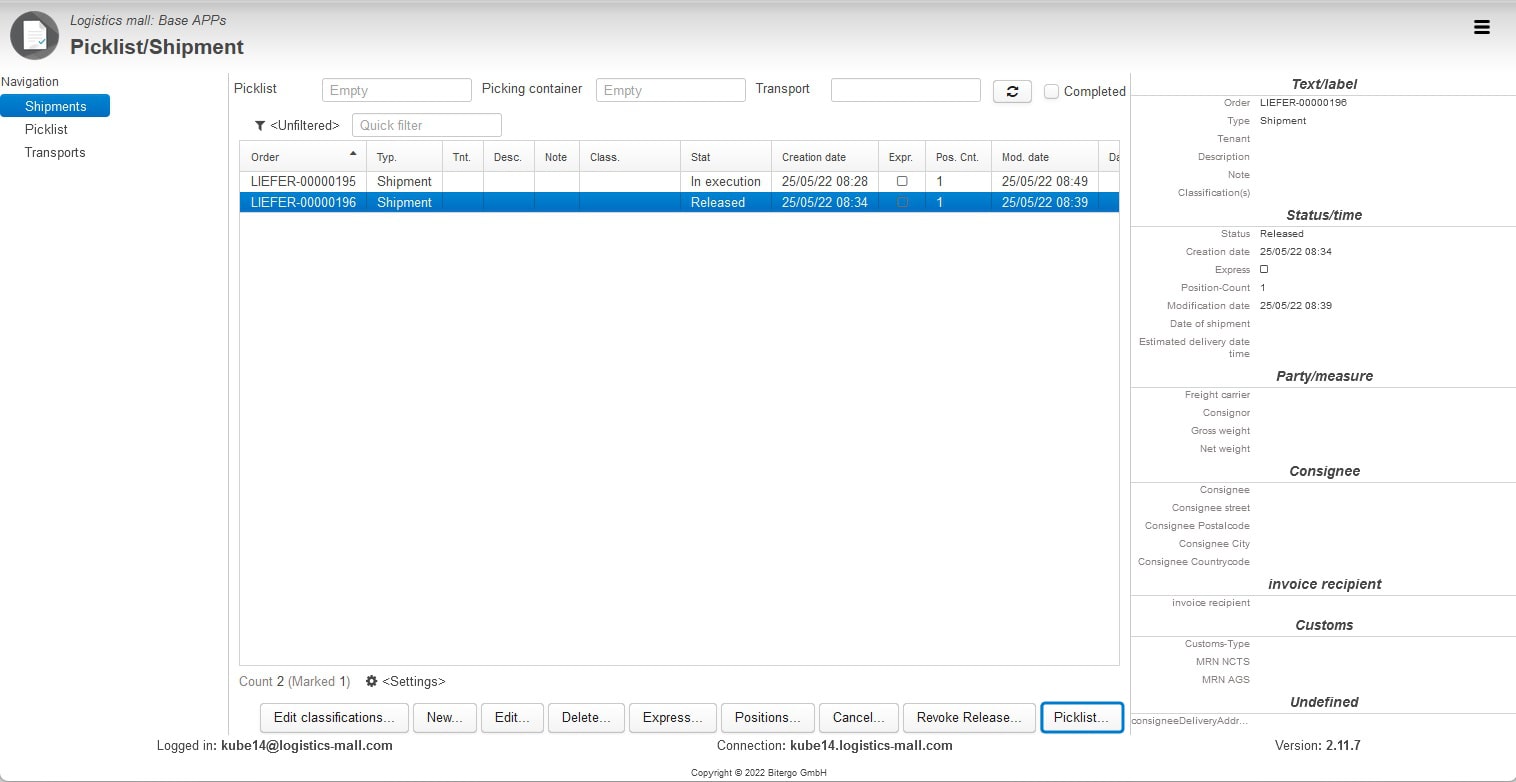Click the Express... button
The width and height of the screenshot is (1516, 782).
[673, 717]
